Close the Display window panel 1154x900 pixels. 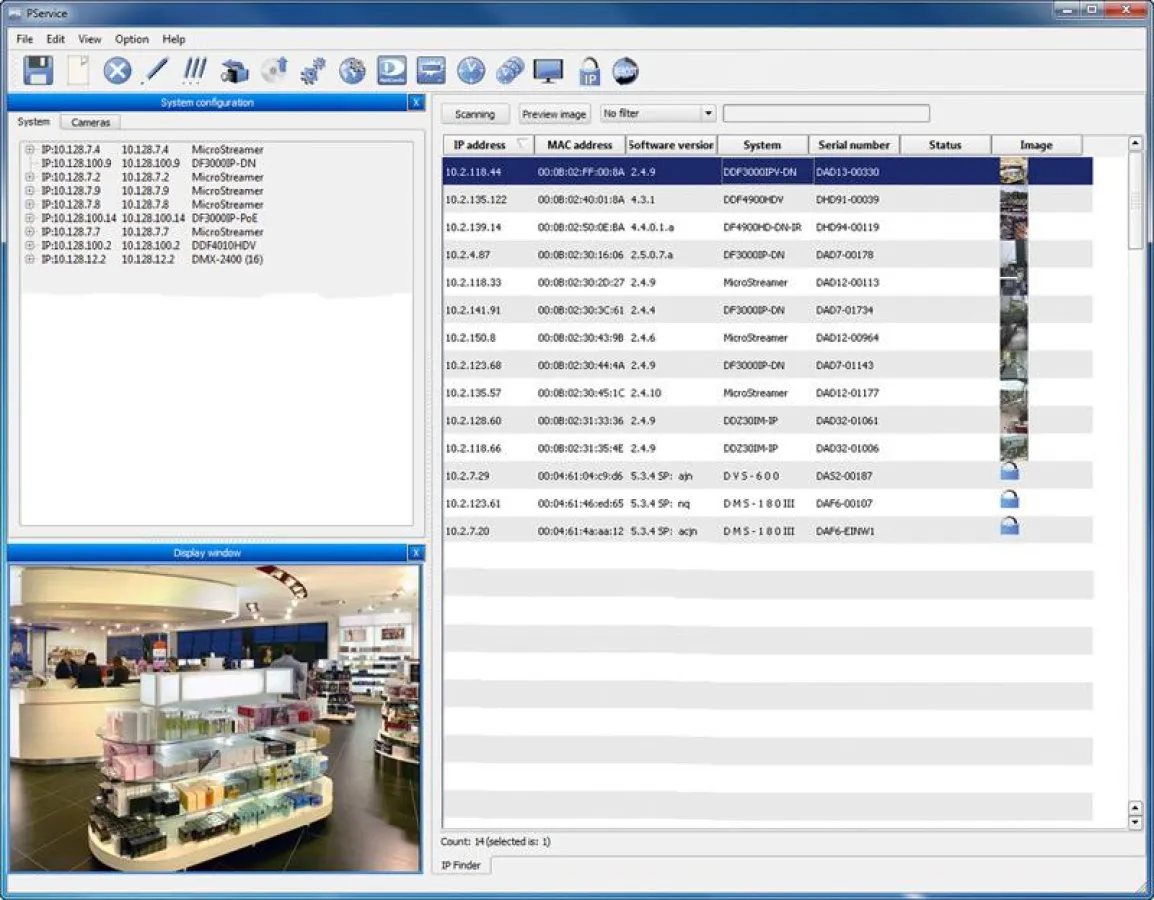coord(416,552)
